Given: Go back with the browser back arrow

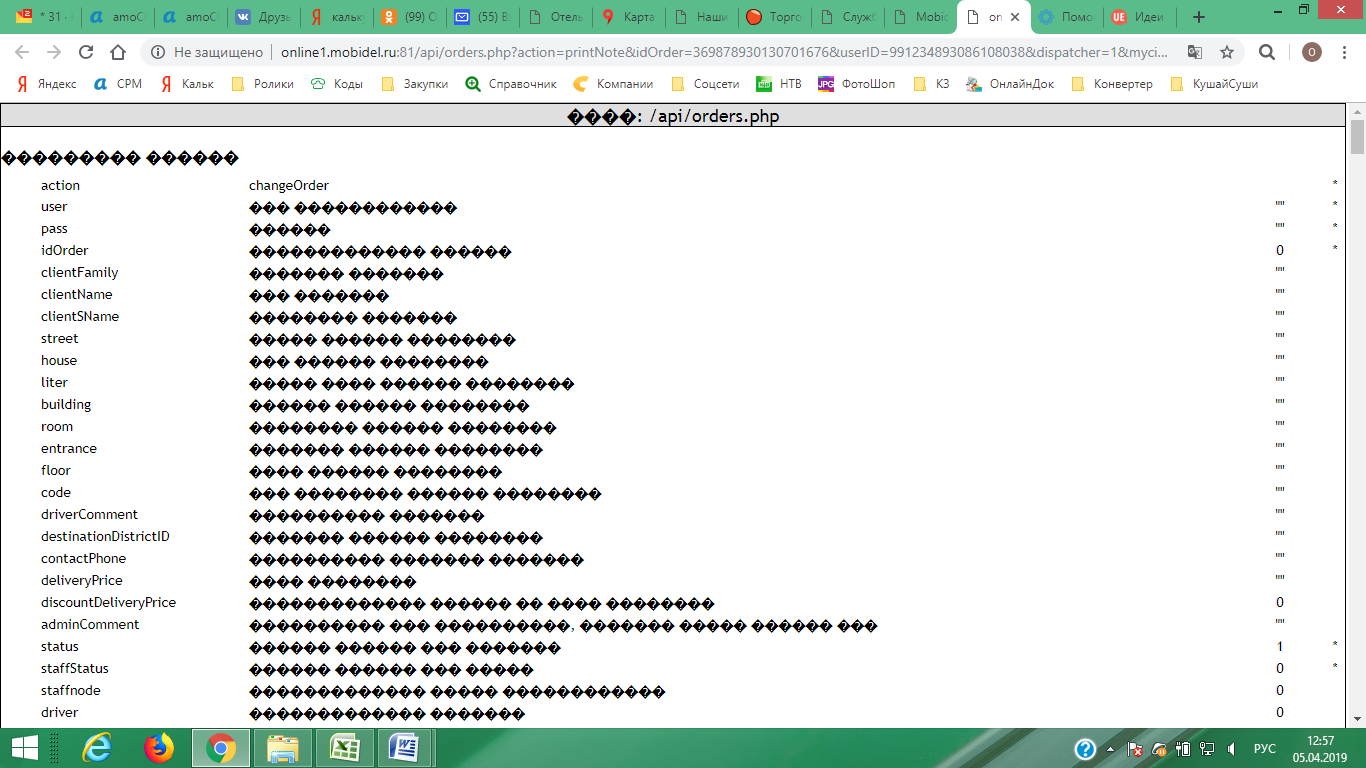Looking at the screenshot, I should 22,52.
